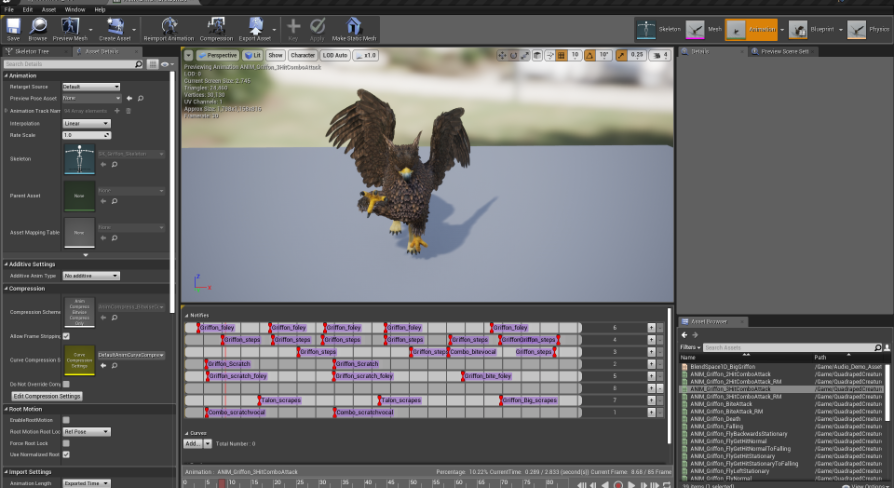Toggle the Force Root Lock checkbox

click(x=66, y=443)
